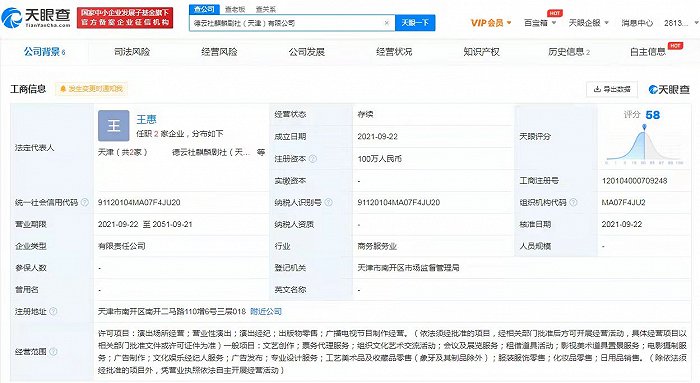Switch to the 知识产权 tab
700x383 pixels.
(481, 52)
